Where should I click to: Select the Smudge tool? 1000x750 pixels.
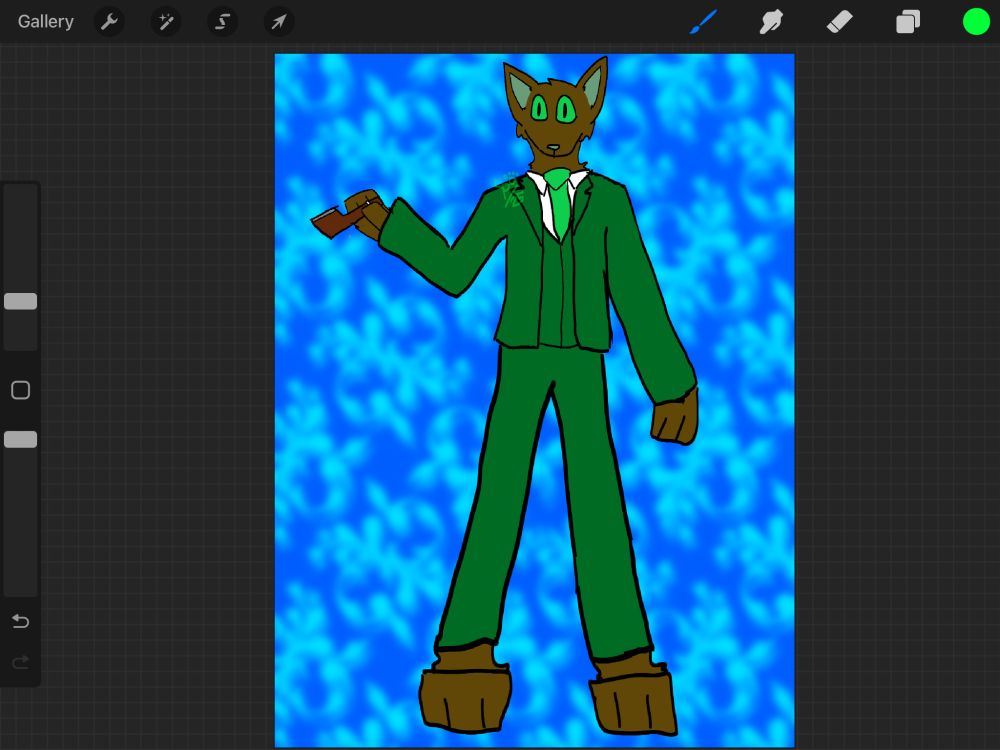click(x=771, y=21)
